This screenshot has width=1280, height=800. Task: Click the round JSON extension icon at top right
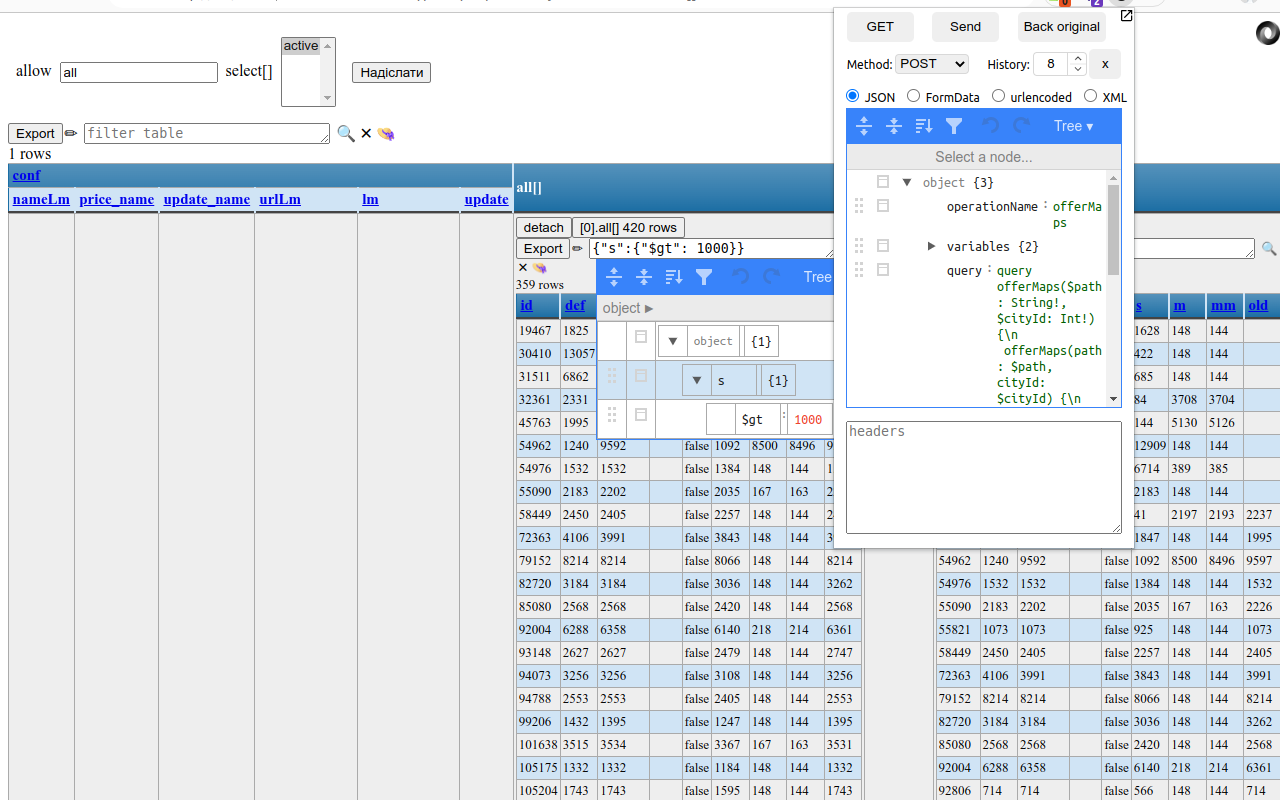[1267, 33]
